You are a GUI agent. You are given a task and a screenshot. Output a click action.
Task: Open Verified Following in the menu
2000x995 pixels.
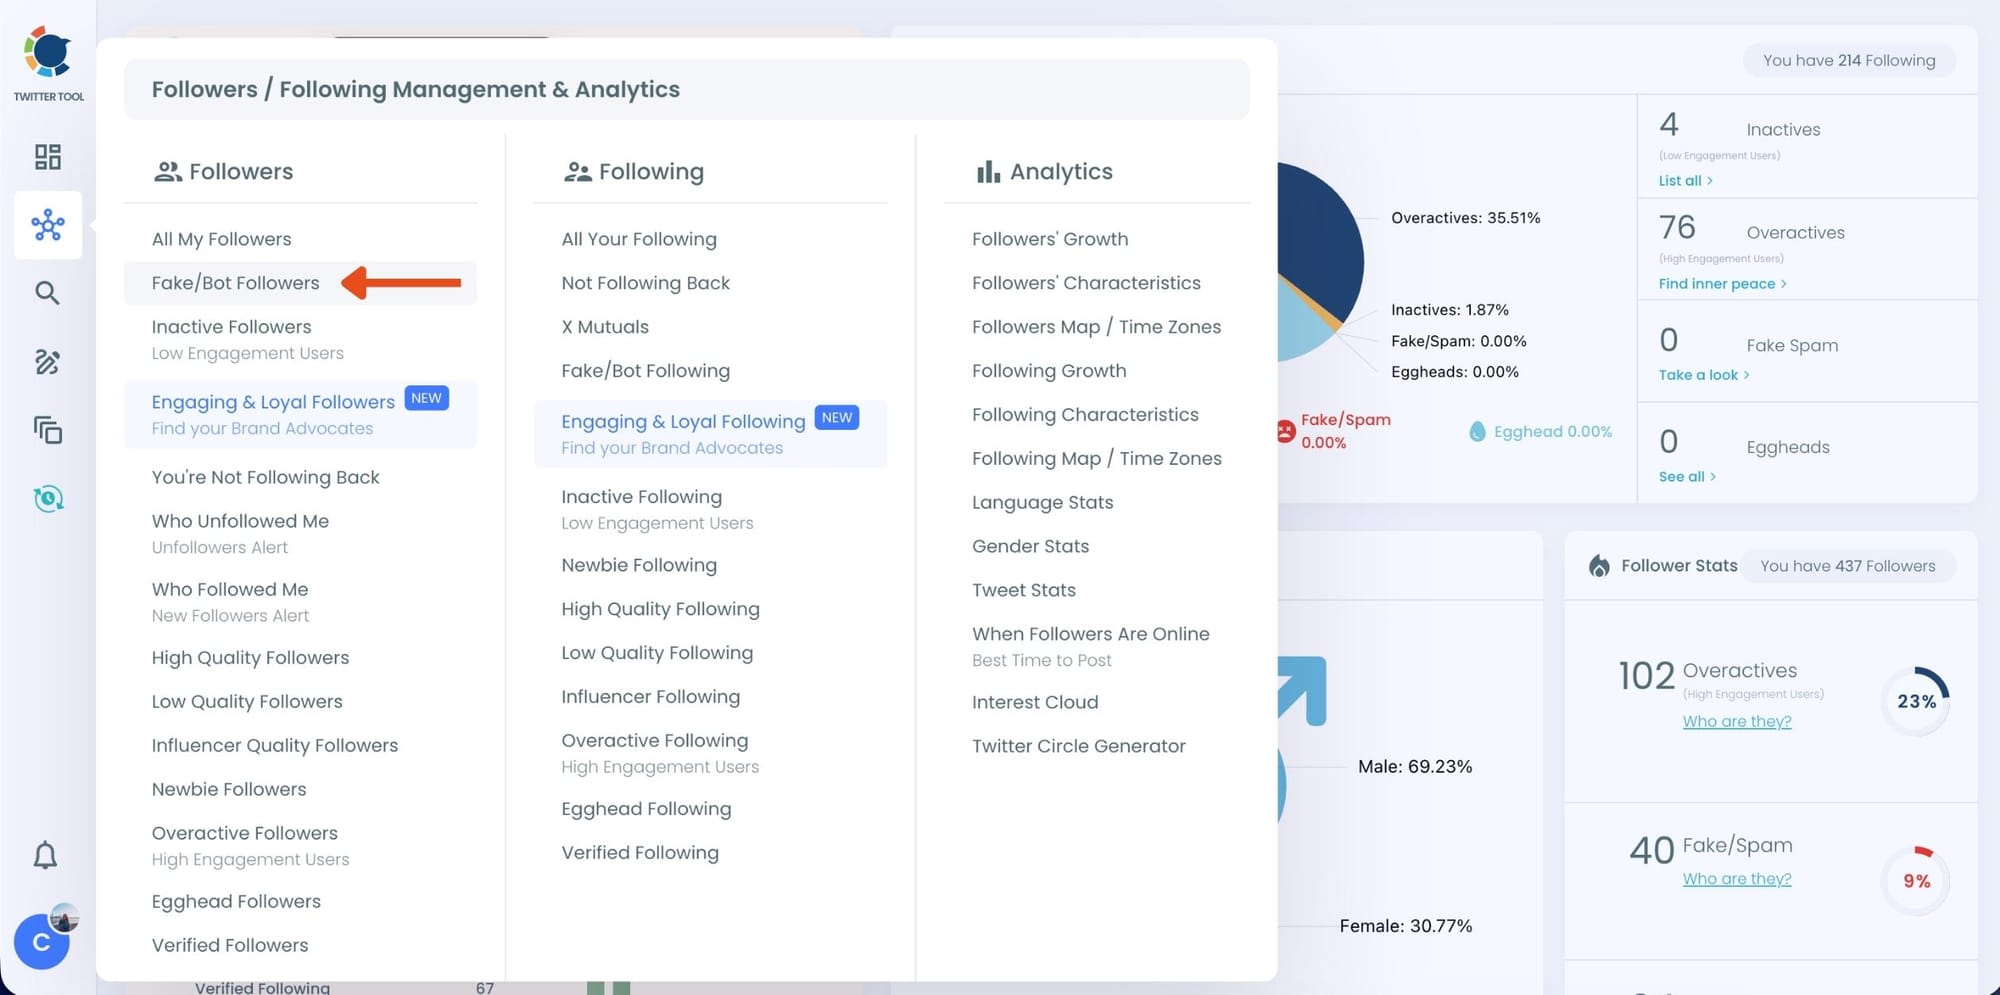coord(640,853)
